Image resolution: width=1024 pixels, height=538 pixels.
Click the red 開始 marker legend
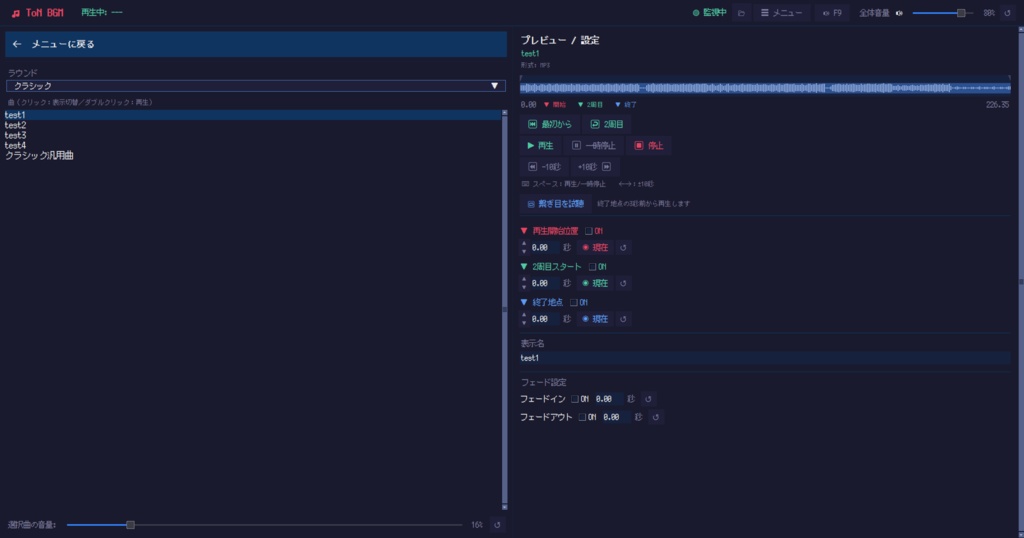(x=555, y=104)
